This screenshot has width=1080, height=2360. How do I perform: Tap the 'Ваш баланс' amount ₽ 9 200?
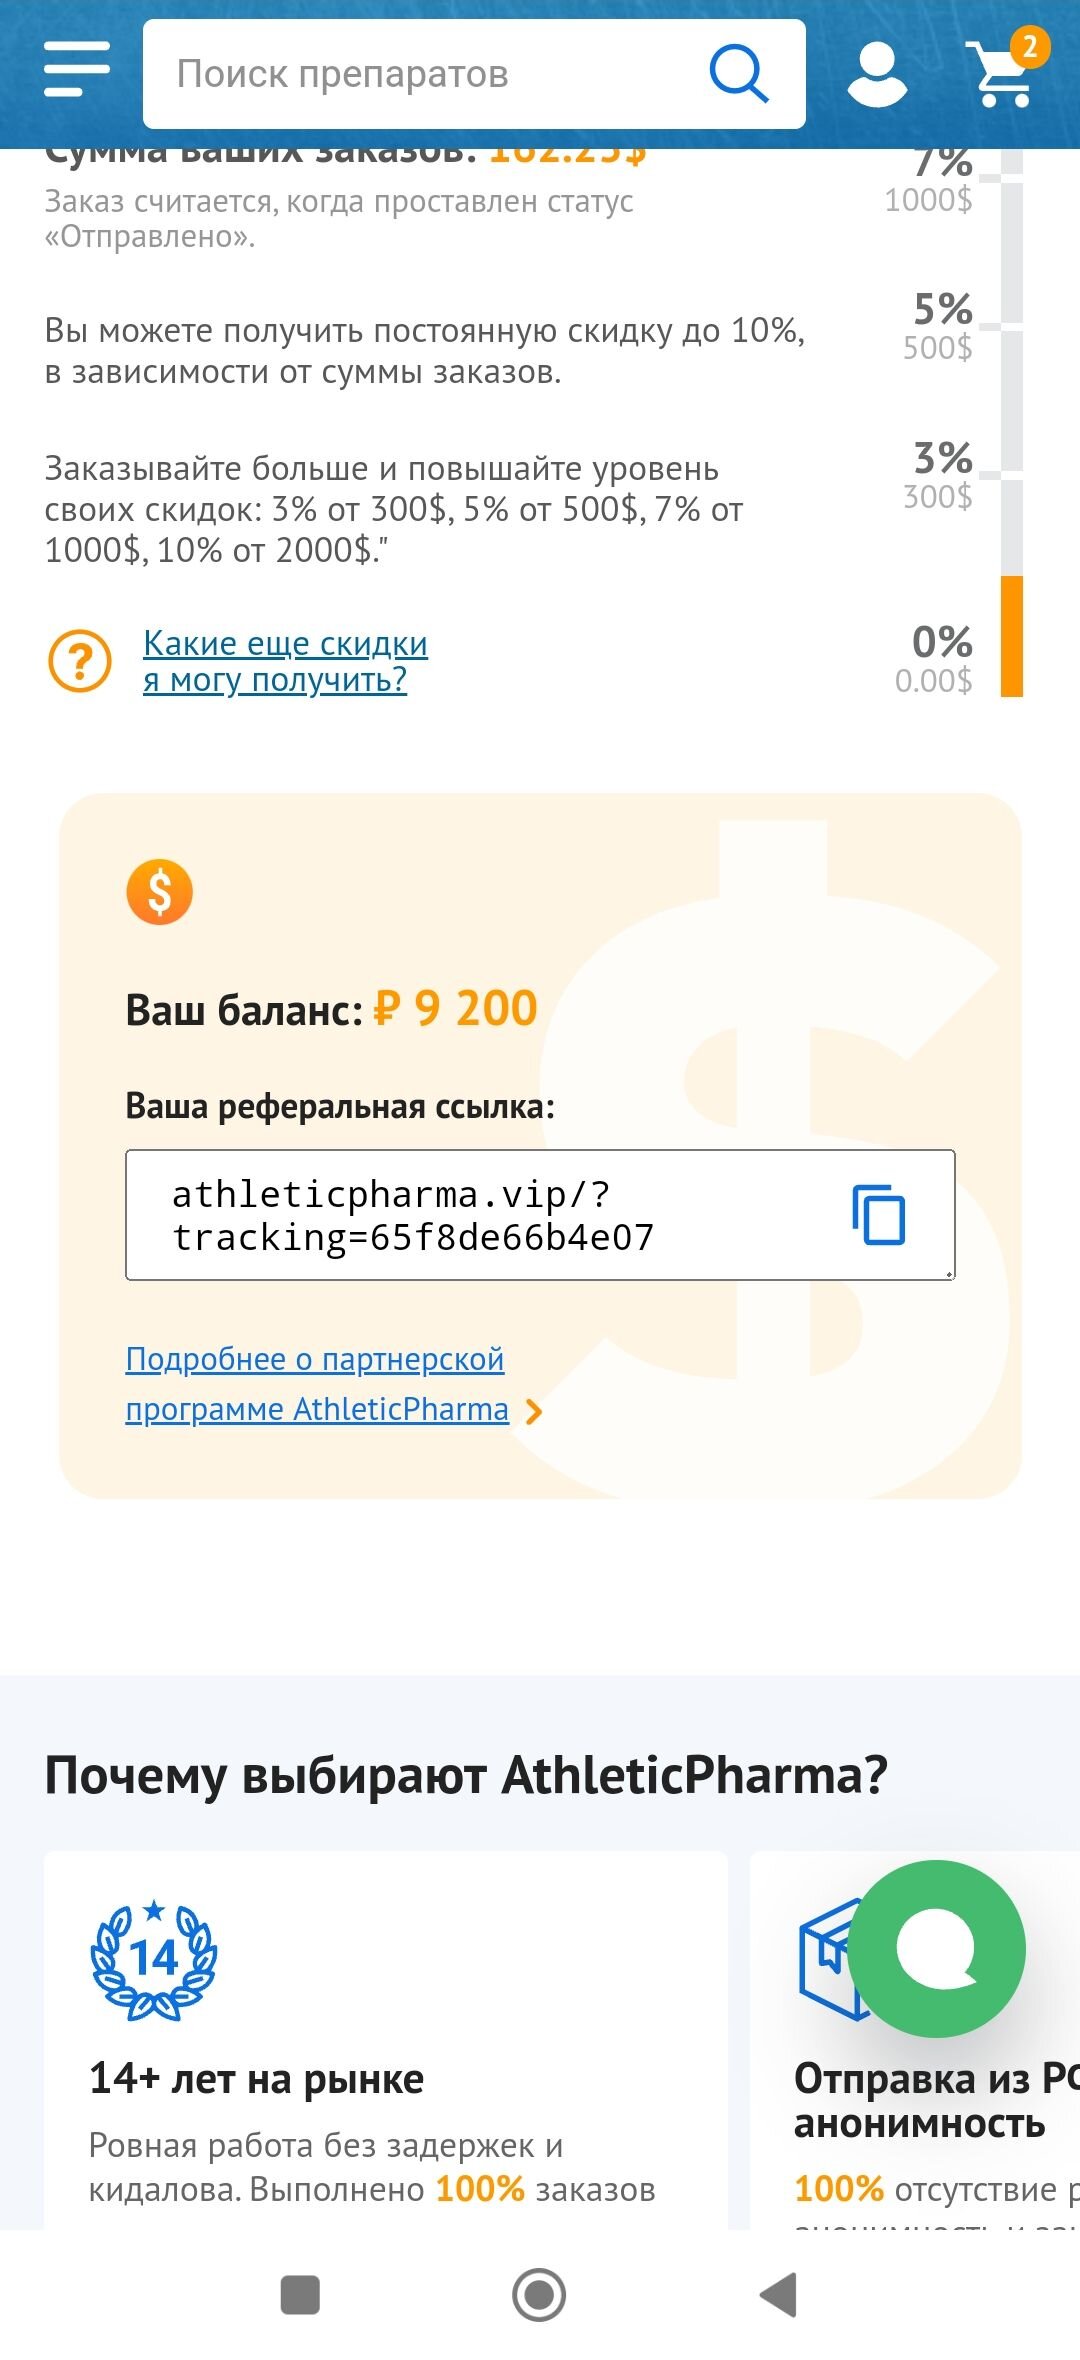(456, 1008)
